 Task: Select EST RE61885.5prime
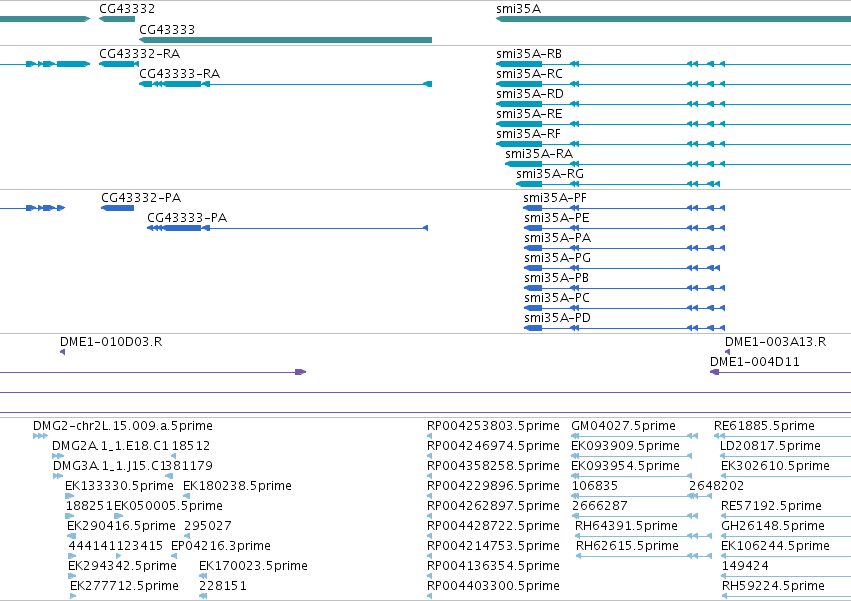coord(764,426)
